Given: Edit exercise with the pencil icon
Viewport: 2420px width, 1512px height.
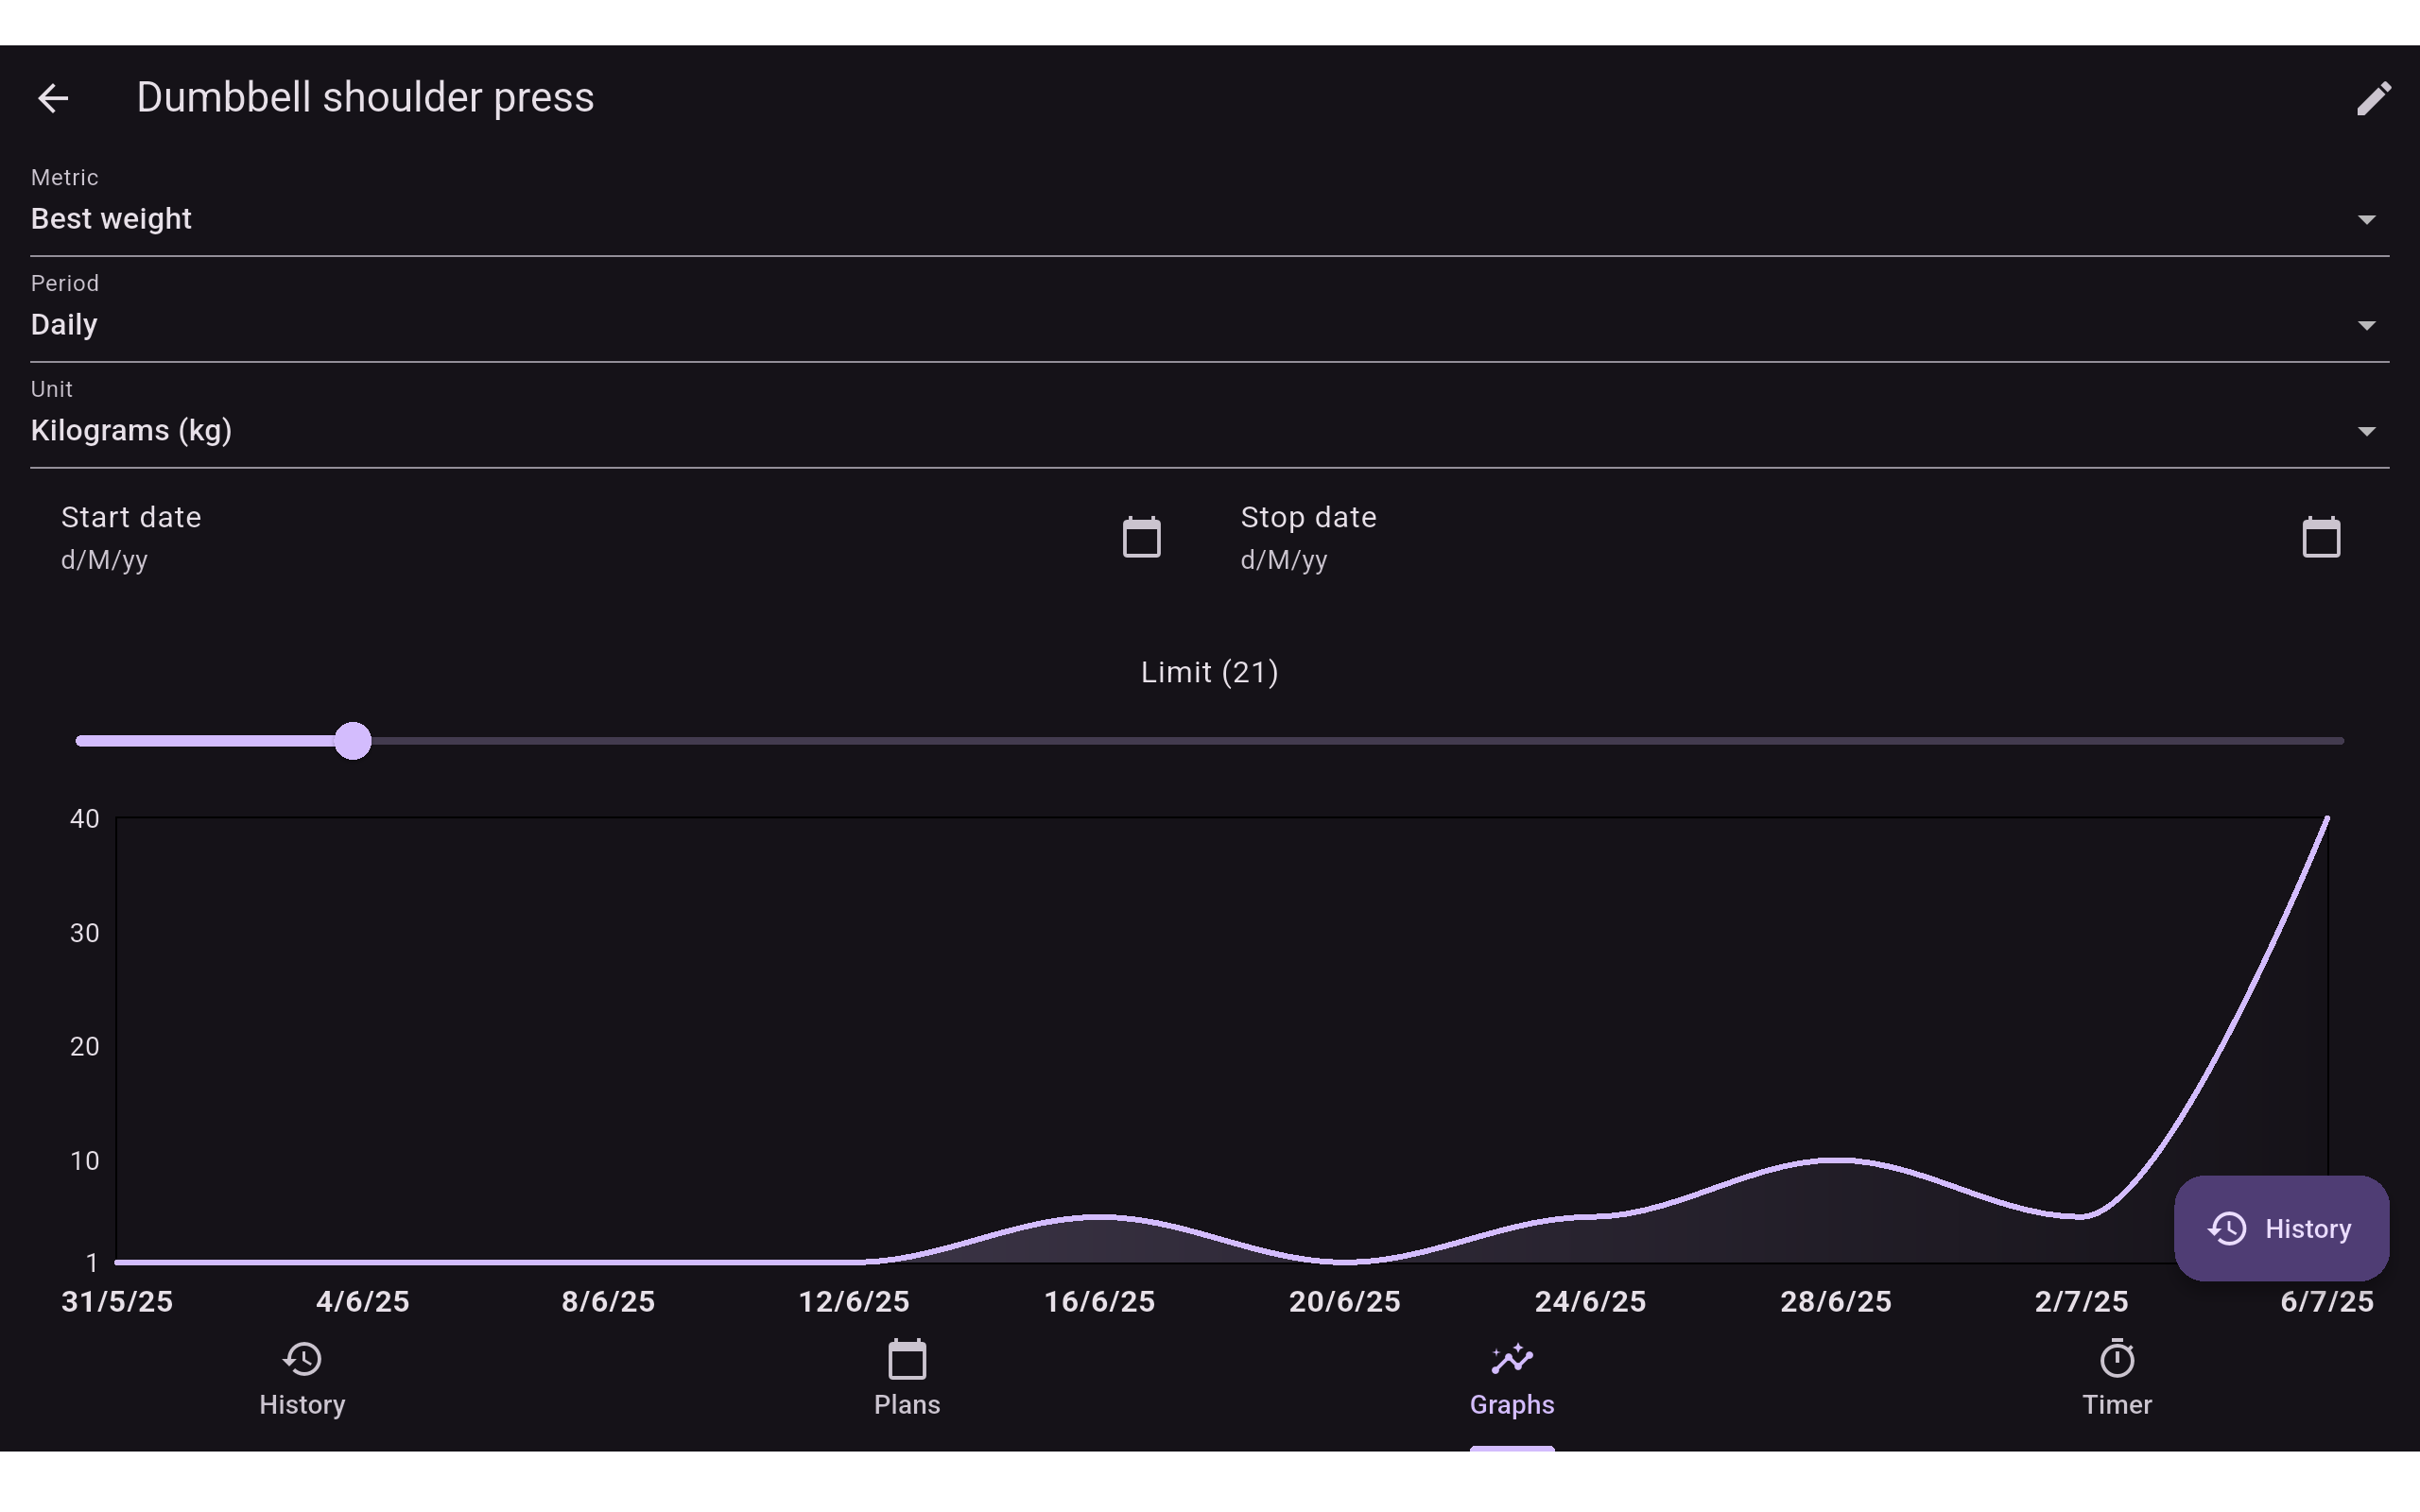Looking at the screenshot, I should (2373, 98).
